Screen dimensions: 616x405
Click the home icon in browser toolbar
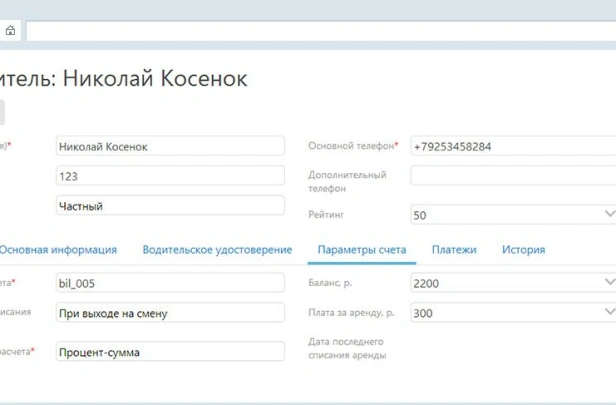[10, 31]
